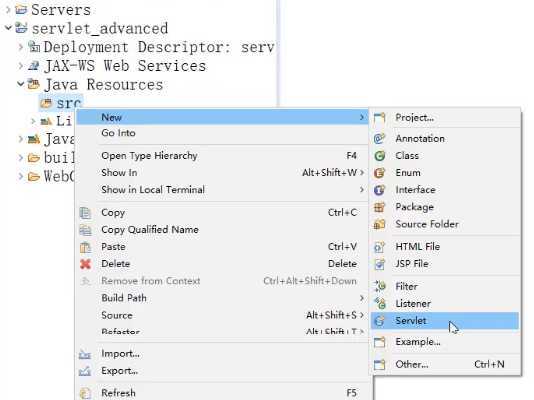The width and height of the screenshot is (534, 400).
Task: Expand the Servers tree node
Action: pyautogui.click(x=8, y=10)
